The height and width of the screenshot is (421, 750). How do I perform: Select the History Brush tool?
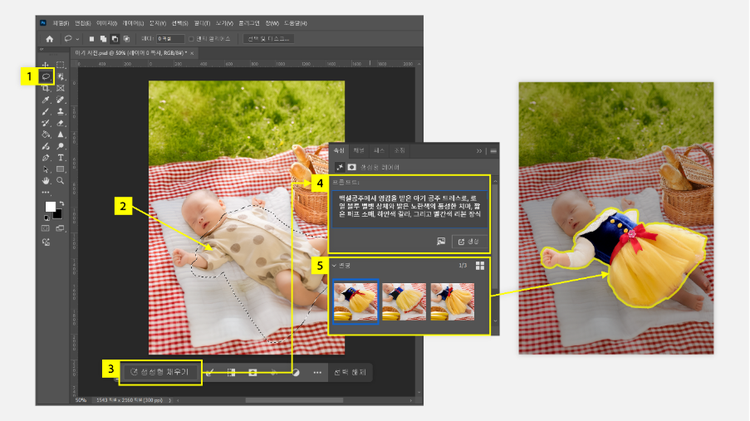[x=45, y=123]
